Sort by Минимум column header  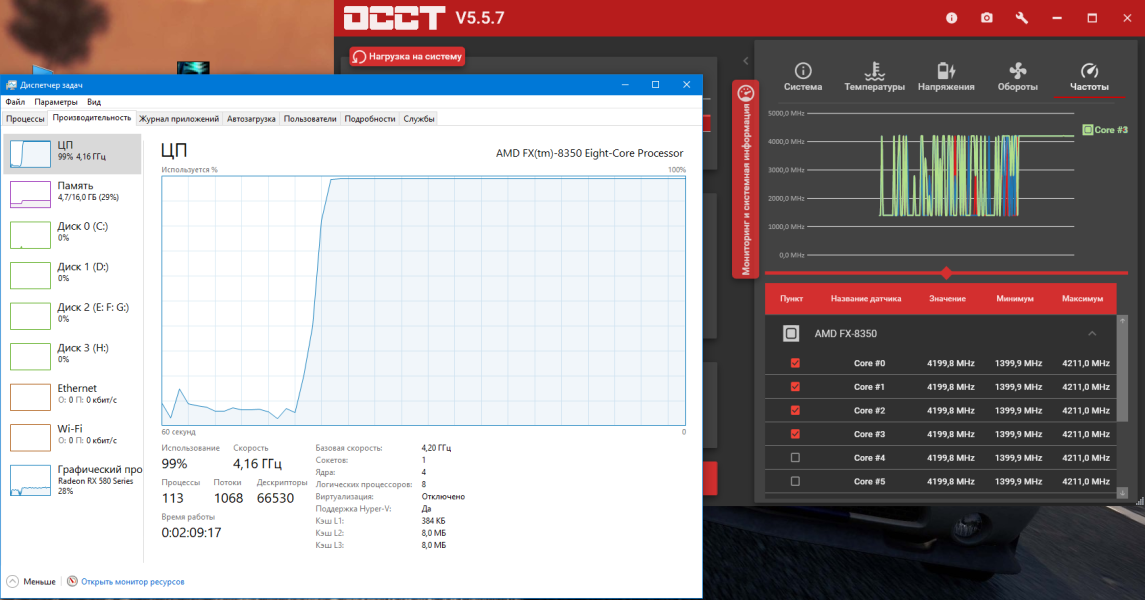(1015, 299)
